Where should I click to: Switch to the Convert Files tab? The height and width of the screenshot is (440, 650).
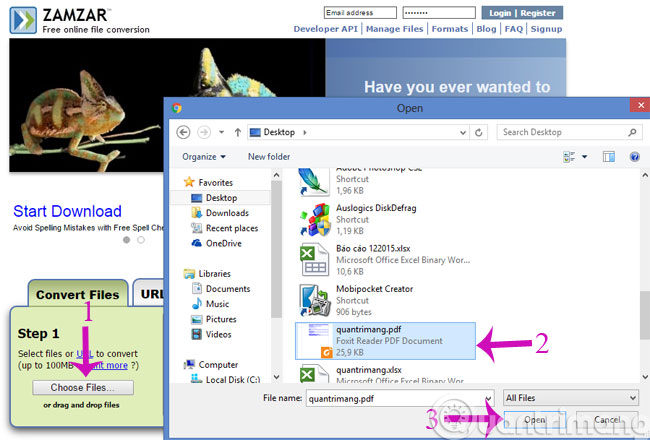pos(78,294)
